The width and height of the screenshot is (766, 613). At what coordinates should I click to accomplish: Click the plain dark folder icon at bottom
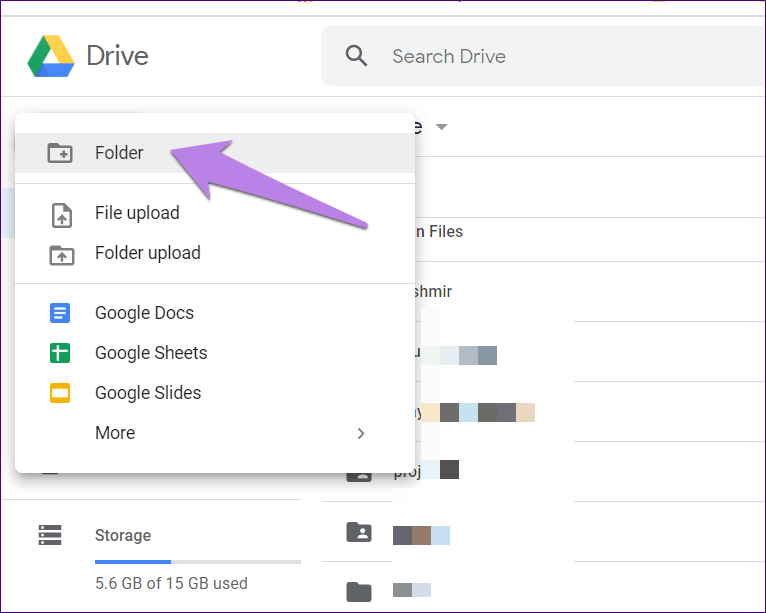click(359, 592)
